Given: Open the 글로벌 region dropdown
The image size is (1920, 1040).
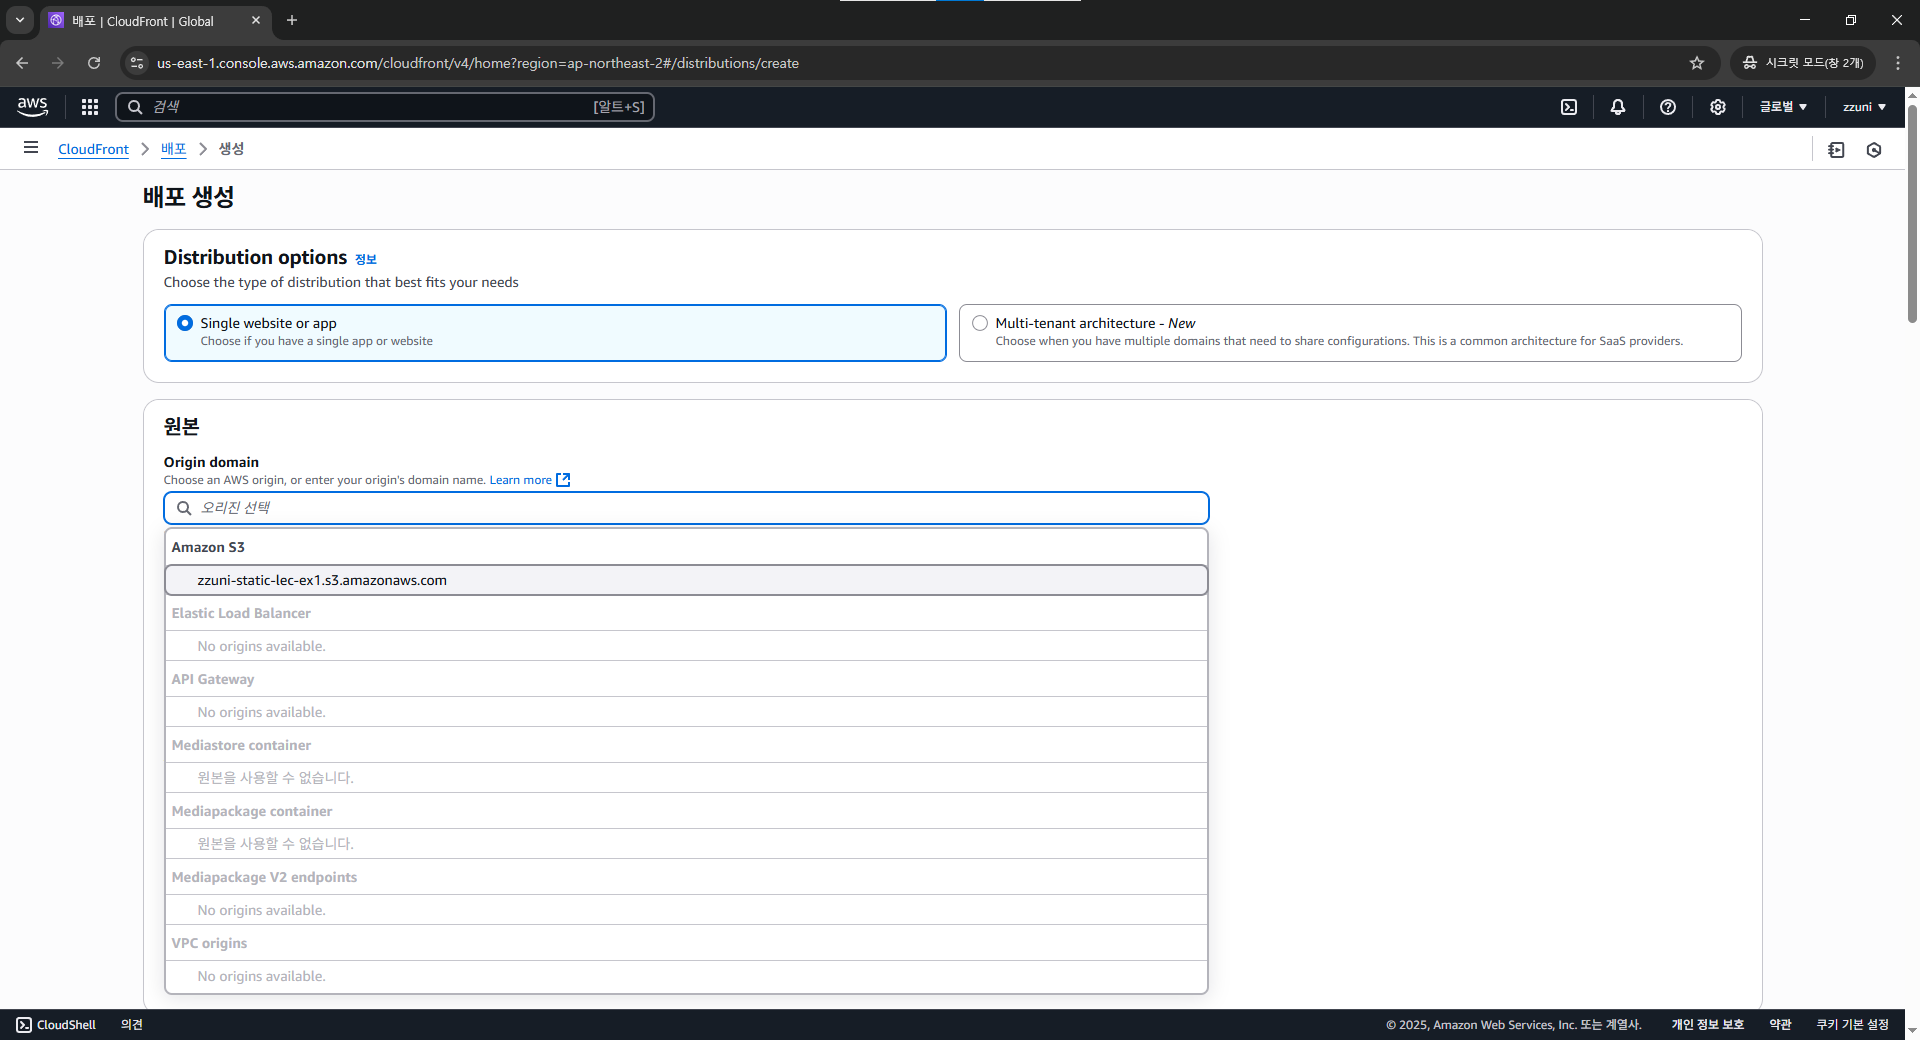Looking at the screenshot, I should 1783,107.
